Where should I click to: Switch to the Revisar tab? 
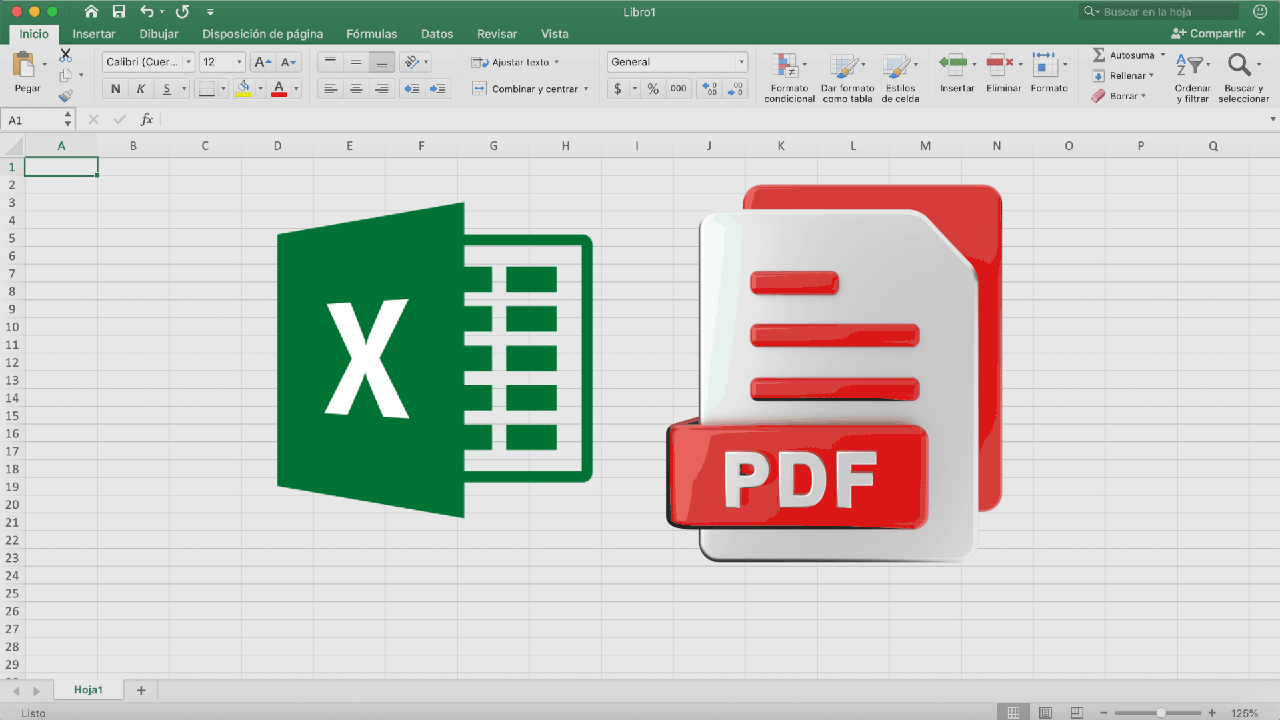point(497,34)
